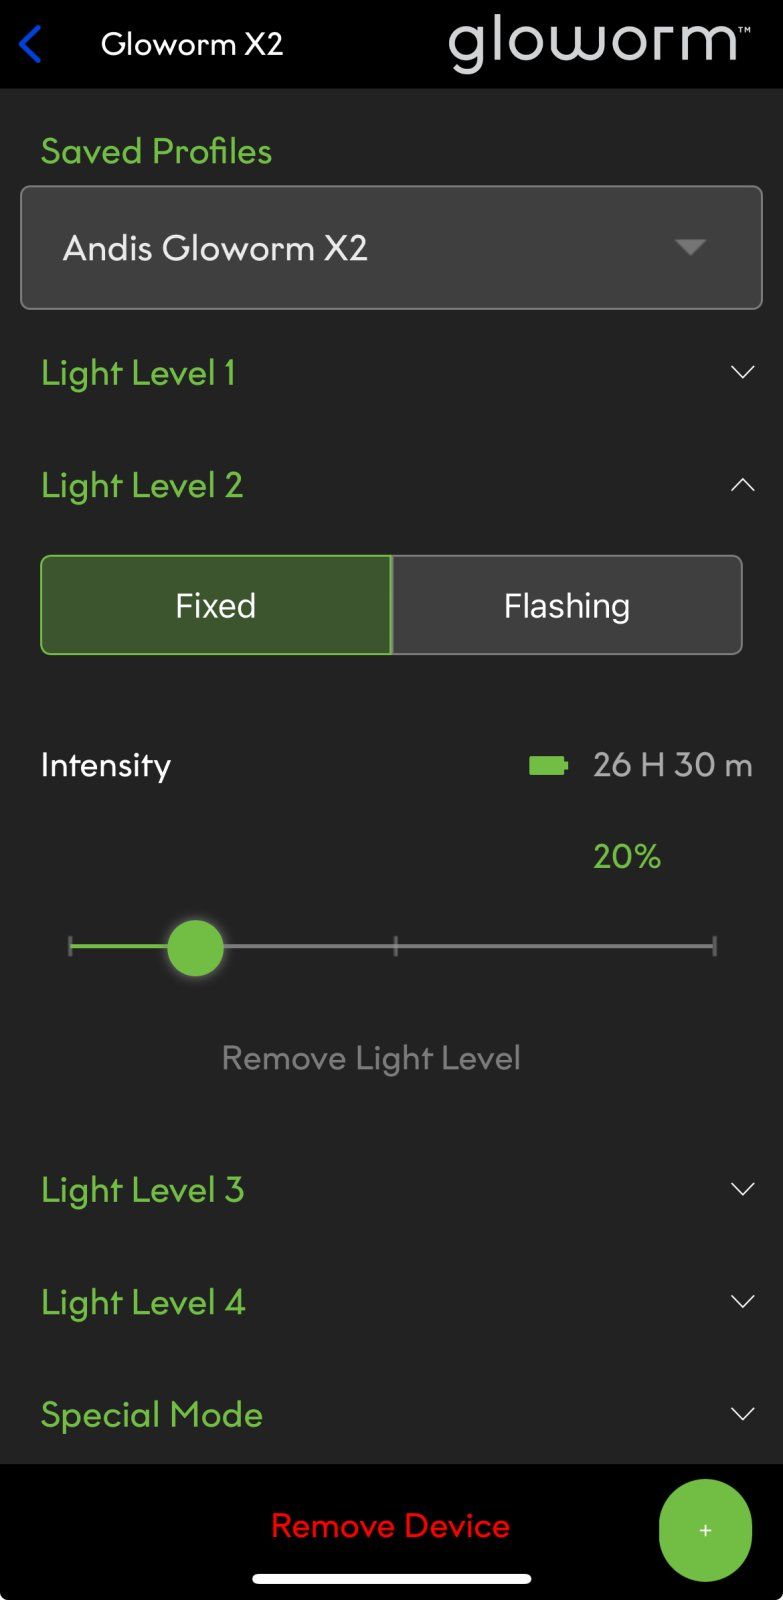Click the Light Level 1 chevron icon

[x=742, y=372]
